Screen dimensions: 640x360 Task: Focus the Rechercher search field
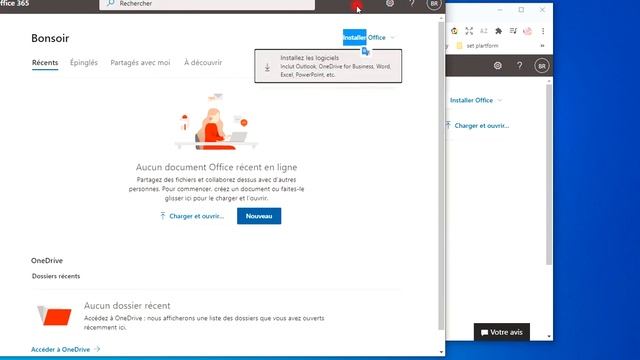tap(207, 4)
